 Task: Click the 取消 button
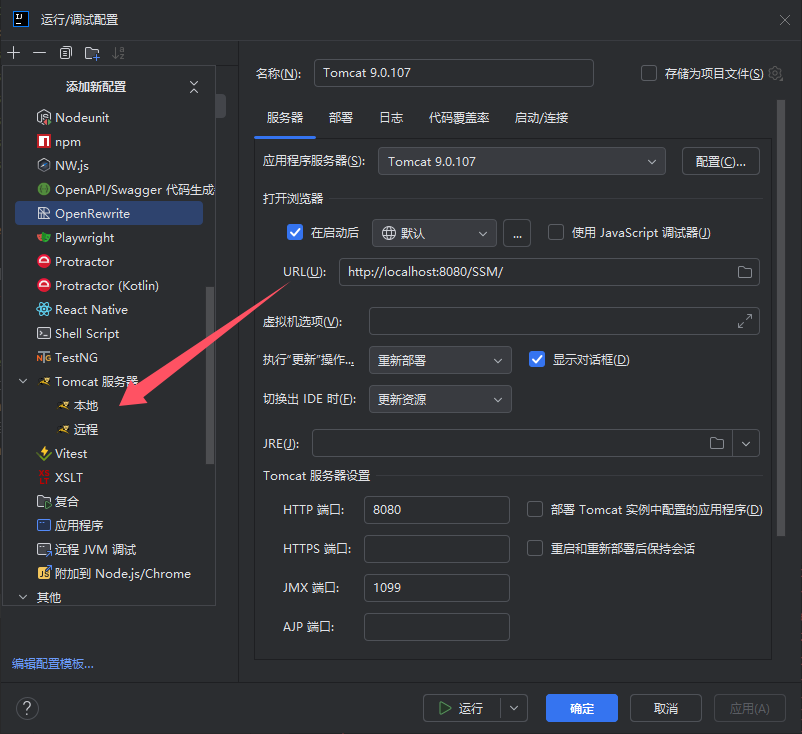(x=665, y=708)
